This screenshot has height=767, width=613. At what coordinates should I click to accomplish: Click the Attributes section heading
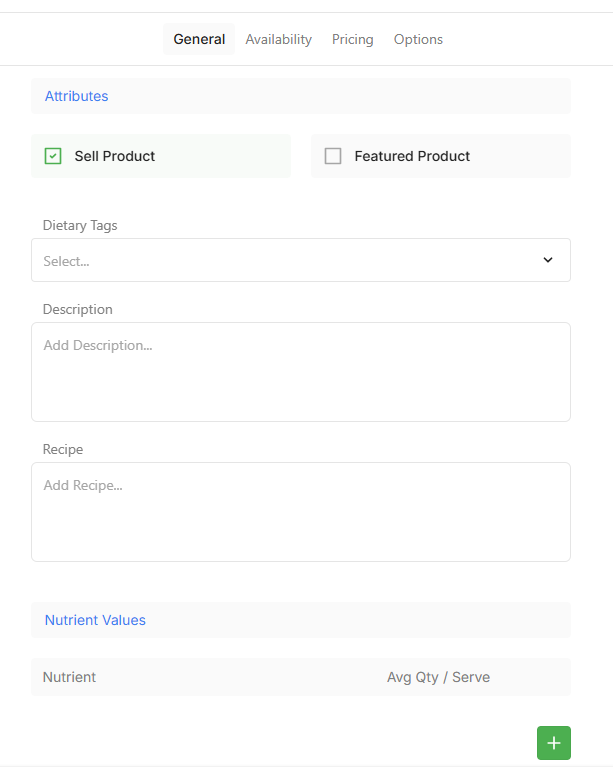coord(76,96)
